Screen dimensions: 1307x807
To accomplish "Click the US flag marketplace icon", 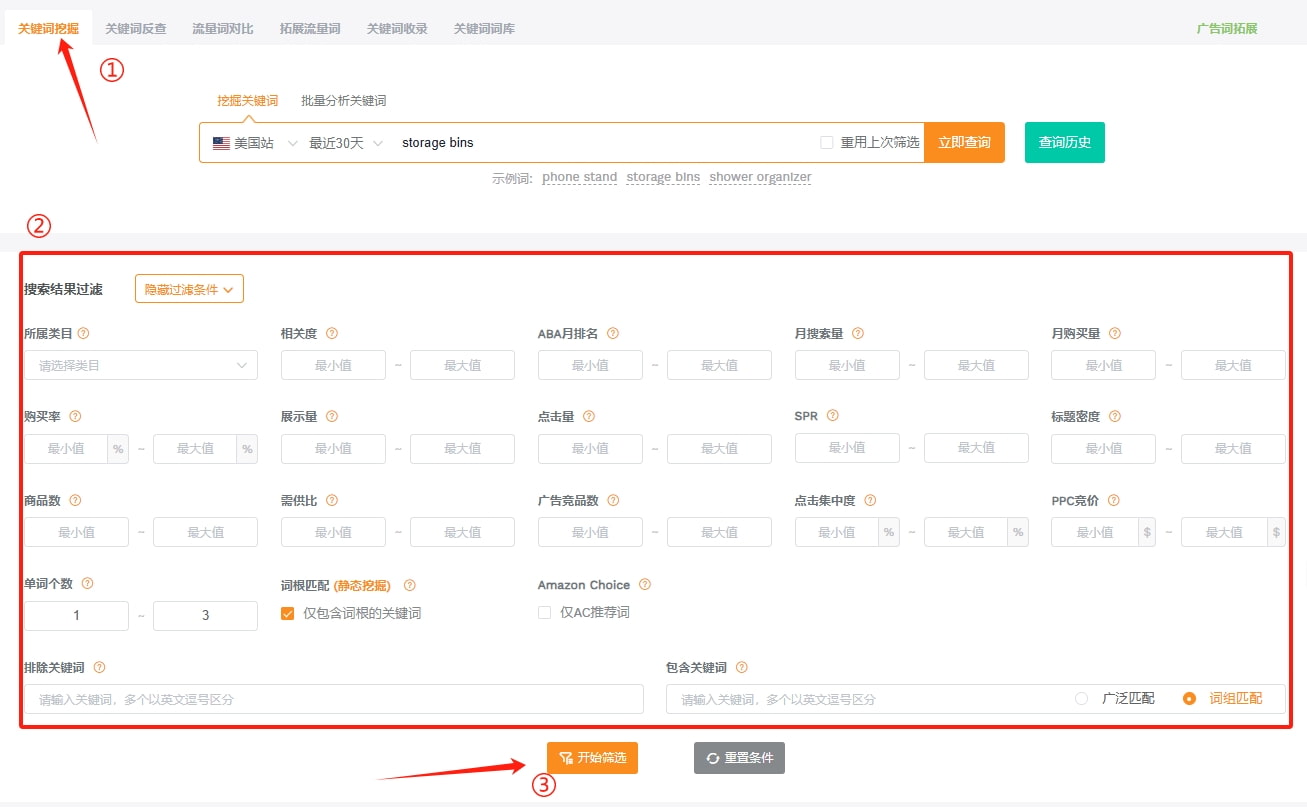I will pos(221,142).
